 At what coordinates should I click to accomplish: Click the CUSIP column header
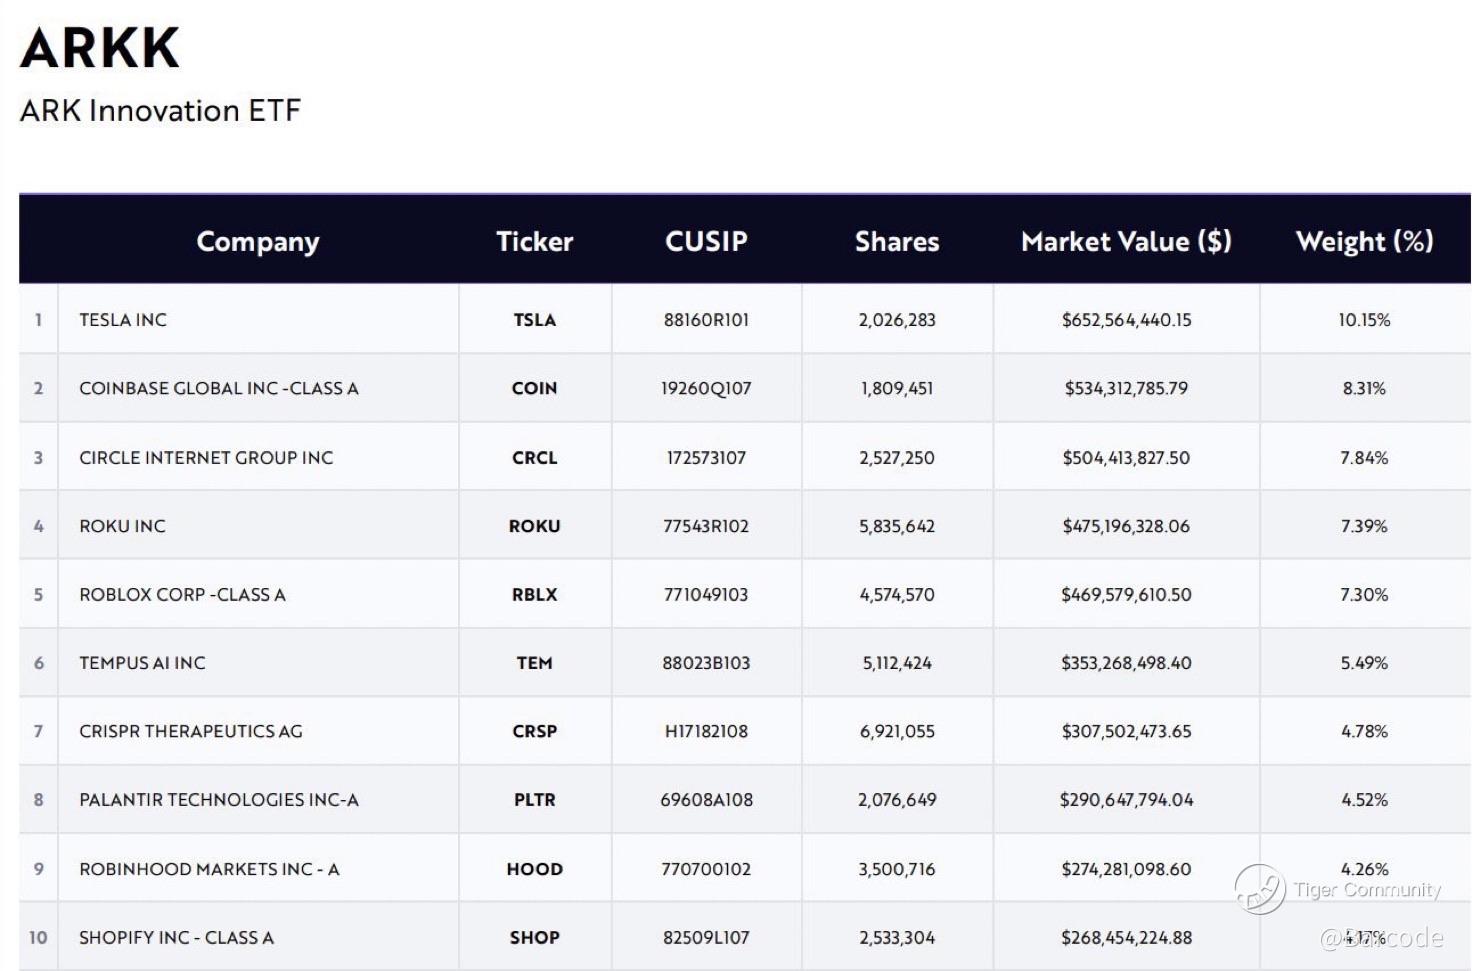pyautogui.click(x=706, y=241)
